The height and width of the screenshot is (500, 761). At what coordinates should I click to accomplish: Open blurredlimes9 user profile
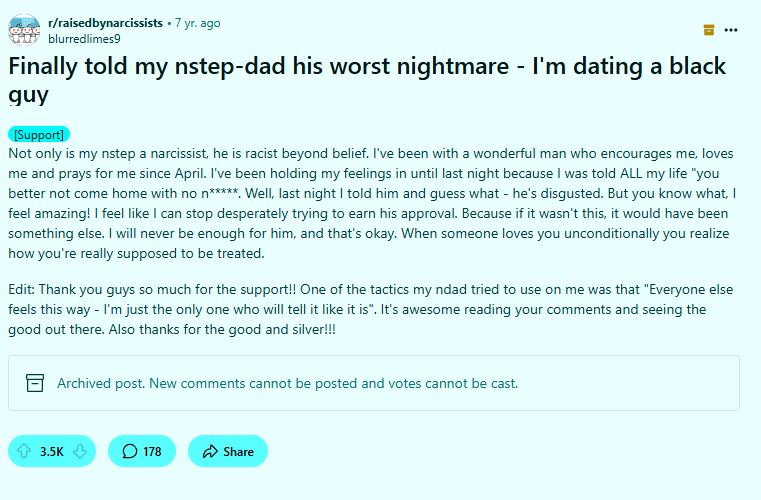pyautogui.click(x=84, y=39)
